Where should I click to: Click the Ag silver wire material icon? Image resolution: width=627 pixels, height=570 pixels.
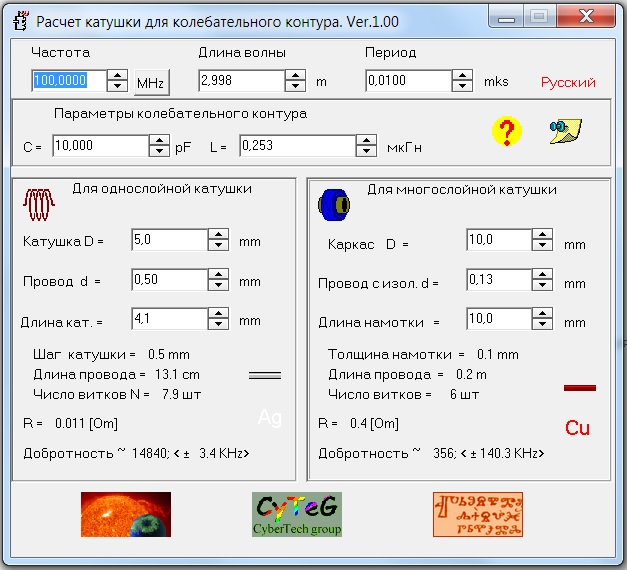[269, 417]
